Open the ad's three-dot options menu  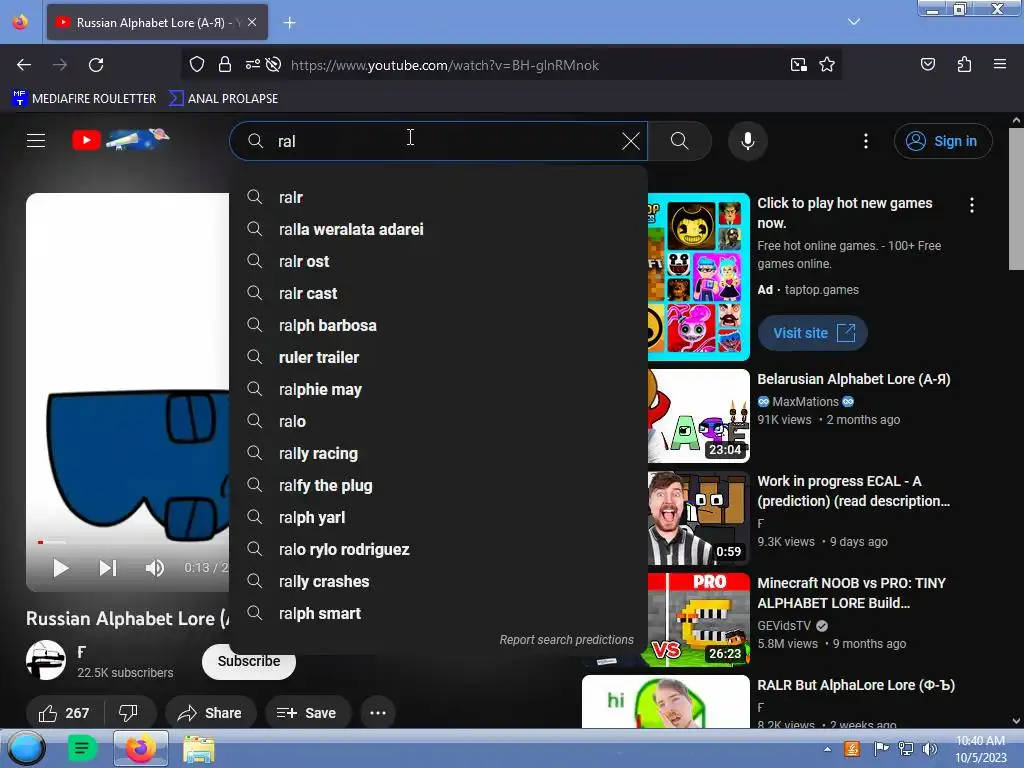pyautogui.click(x=972, y=205)
